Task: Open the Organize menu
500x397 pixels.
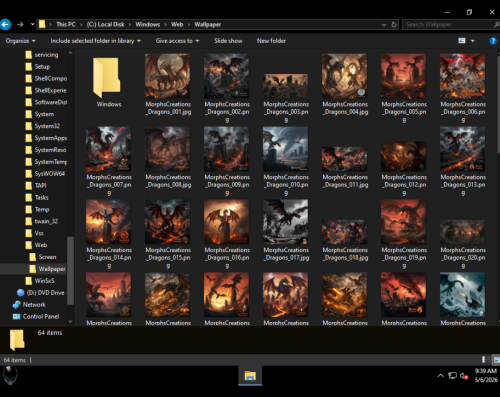Action: tap(20, 41)
